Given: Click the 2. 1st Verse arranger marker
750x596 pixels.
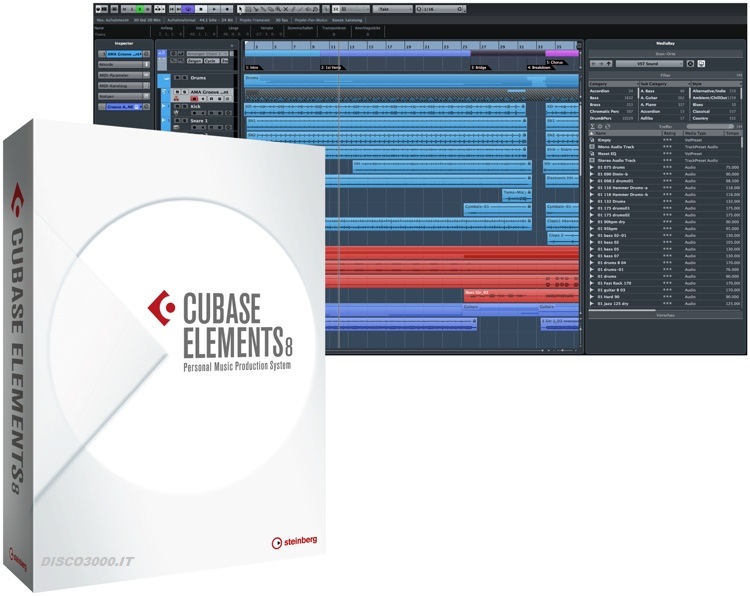Looking at the screenshot, I should click(x=331, y=67).
